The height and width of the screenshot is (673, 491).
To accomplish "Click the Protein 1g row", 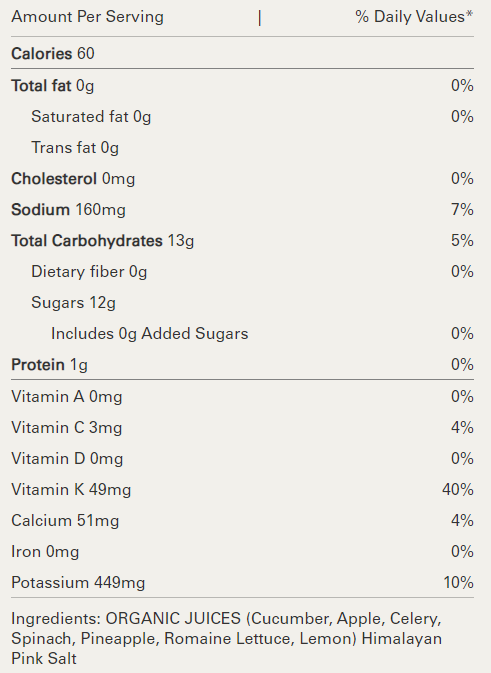I will coord(242,365).
